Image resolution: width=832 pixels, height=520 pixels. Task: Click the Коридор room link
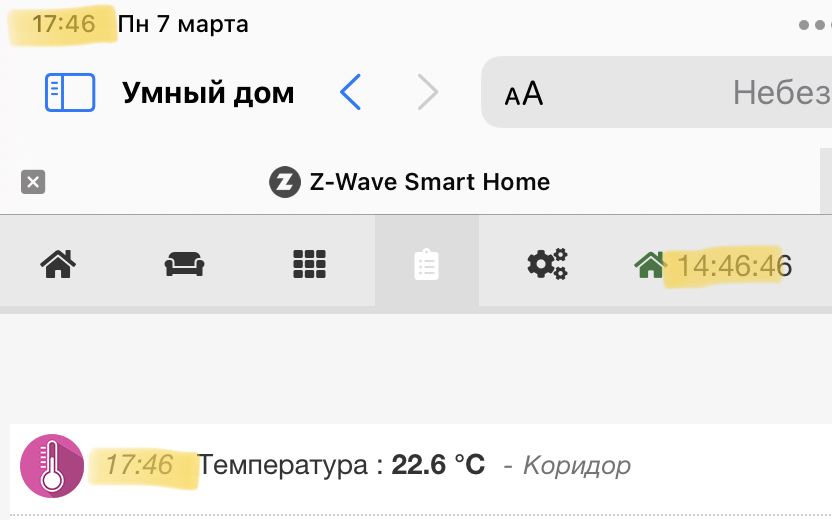(577, 465)
